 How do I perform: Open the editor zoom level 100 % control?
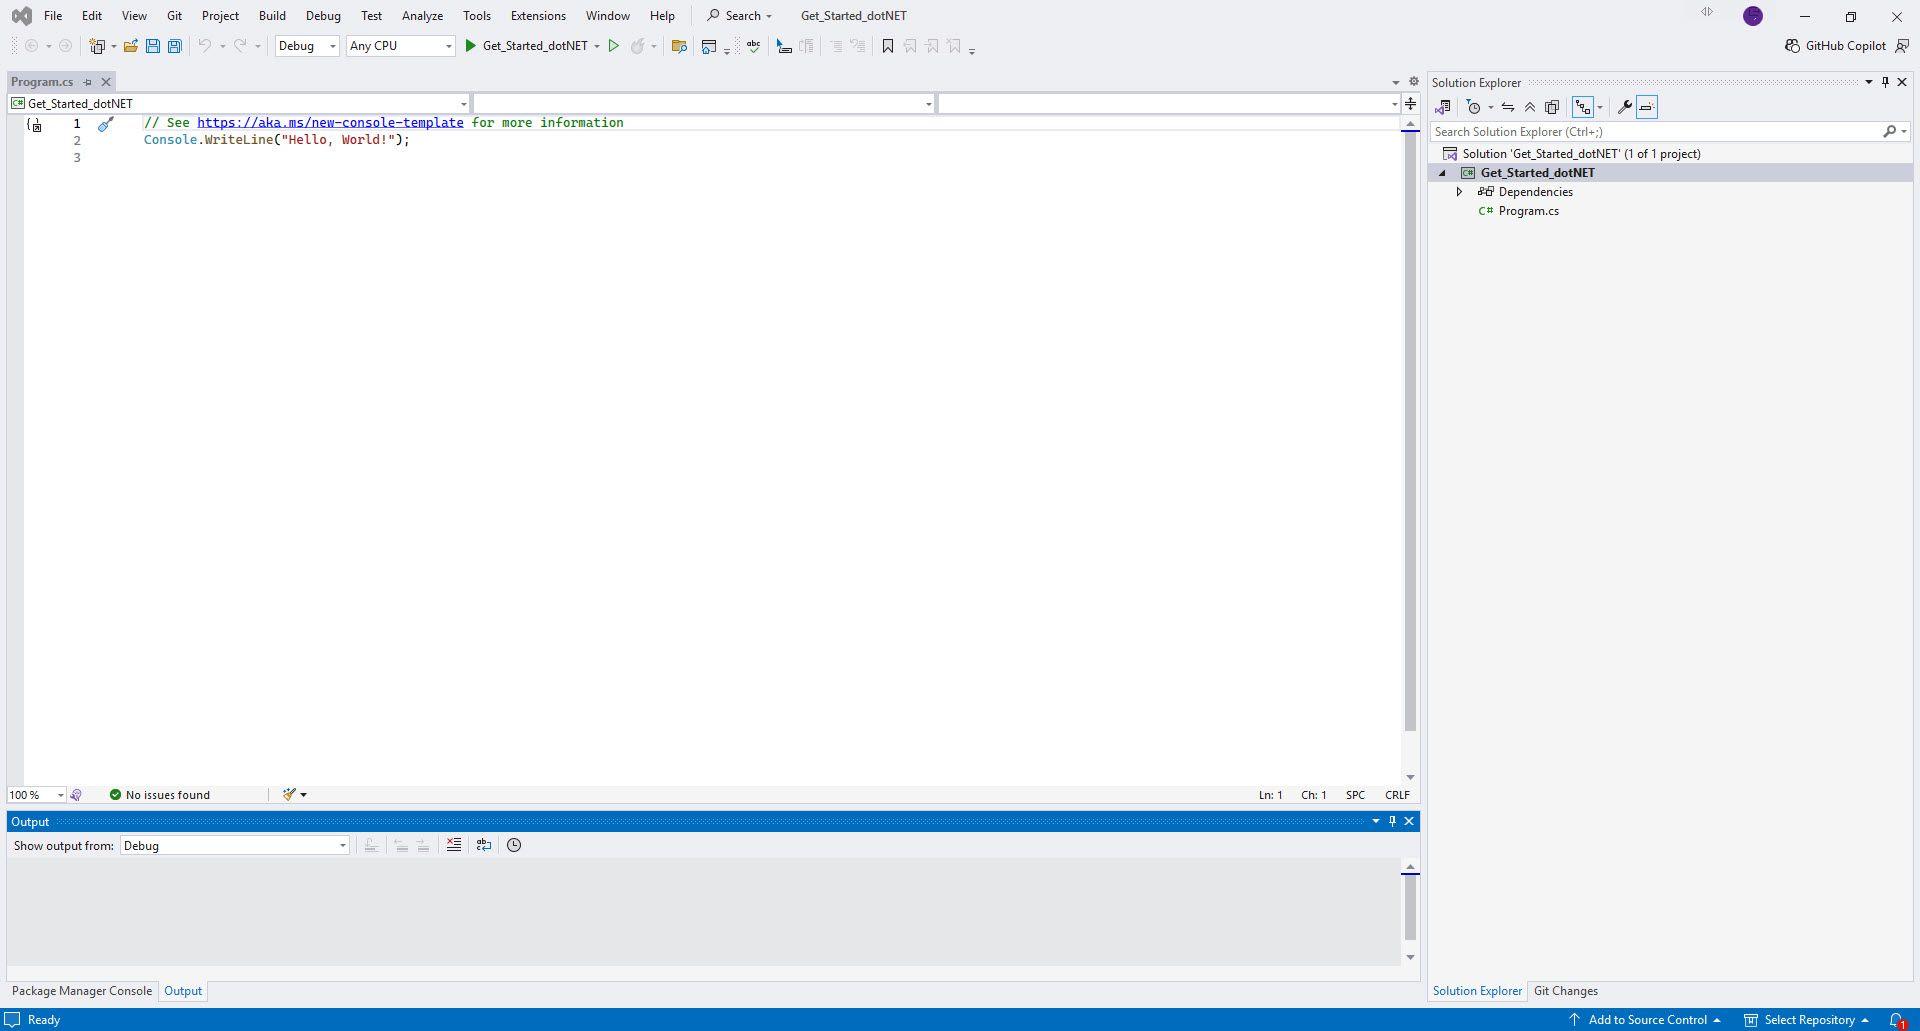pos(36,795)
